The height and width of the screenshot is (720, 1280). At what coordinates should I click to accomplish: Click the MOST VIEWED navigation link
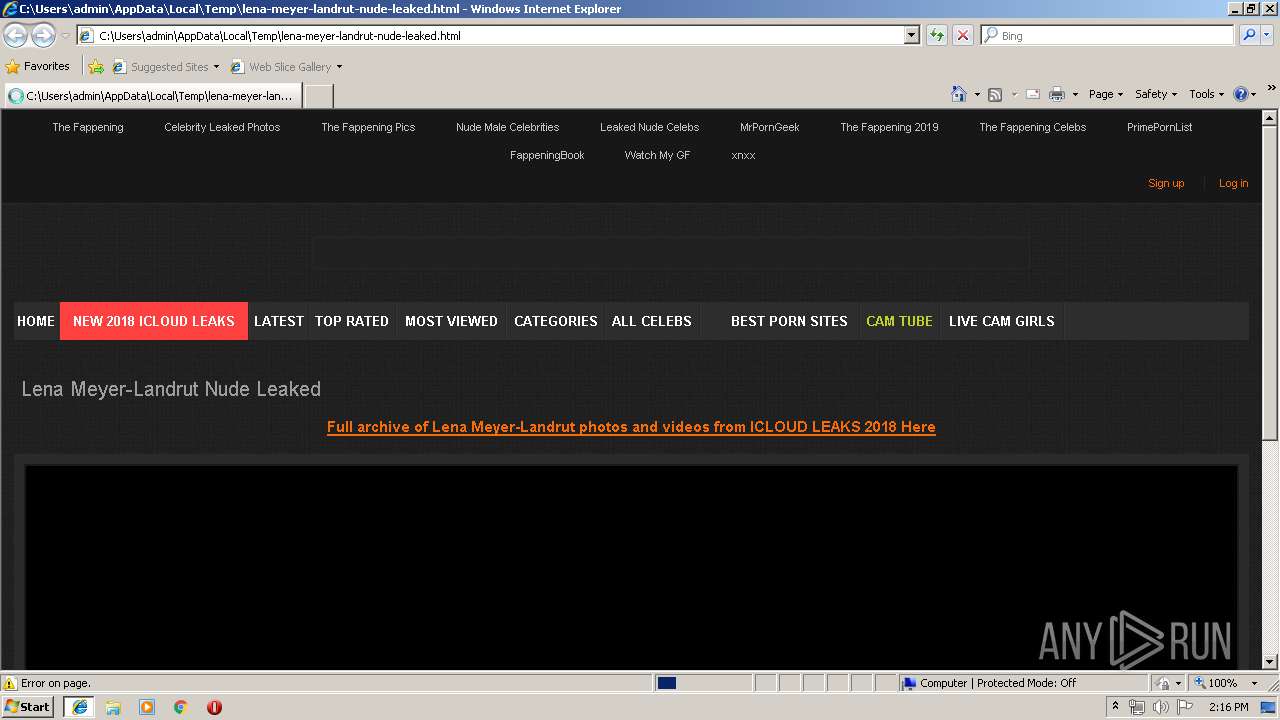pos(451,321)
